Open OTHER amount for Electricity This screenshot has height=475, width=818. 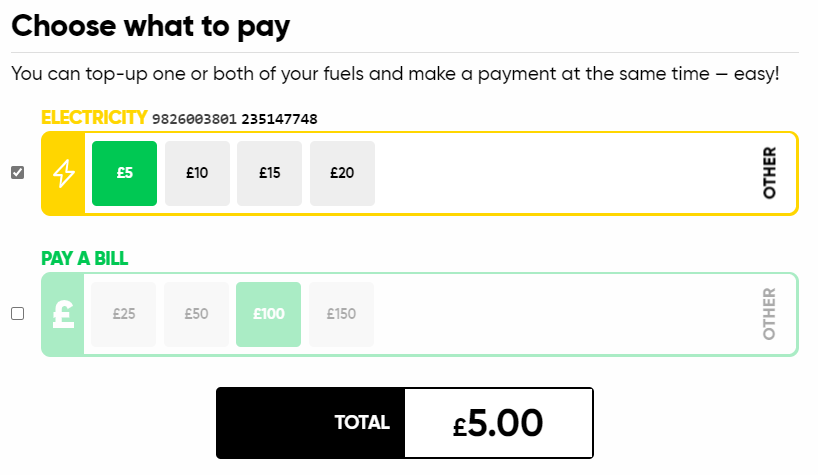coord(769,173)
